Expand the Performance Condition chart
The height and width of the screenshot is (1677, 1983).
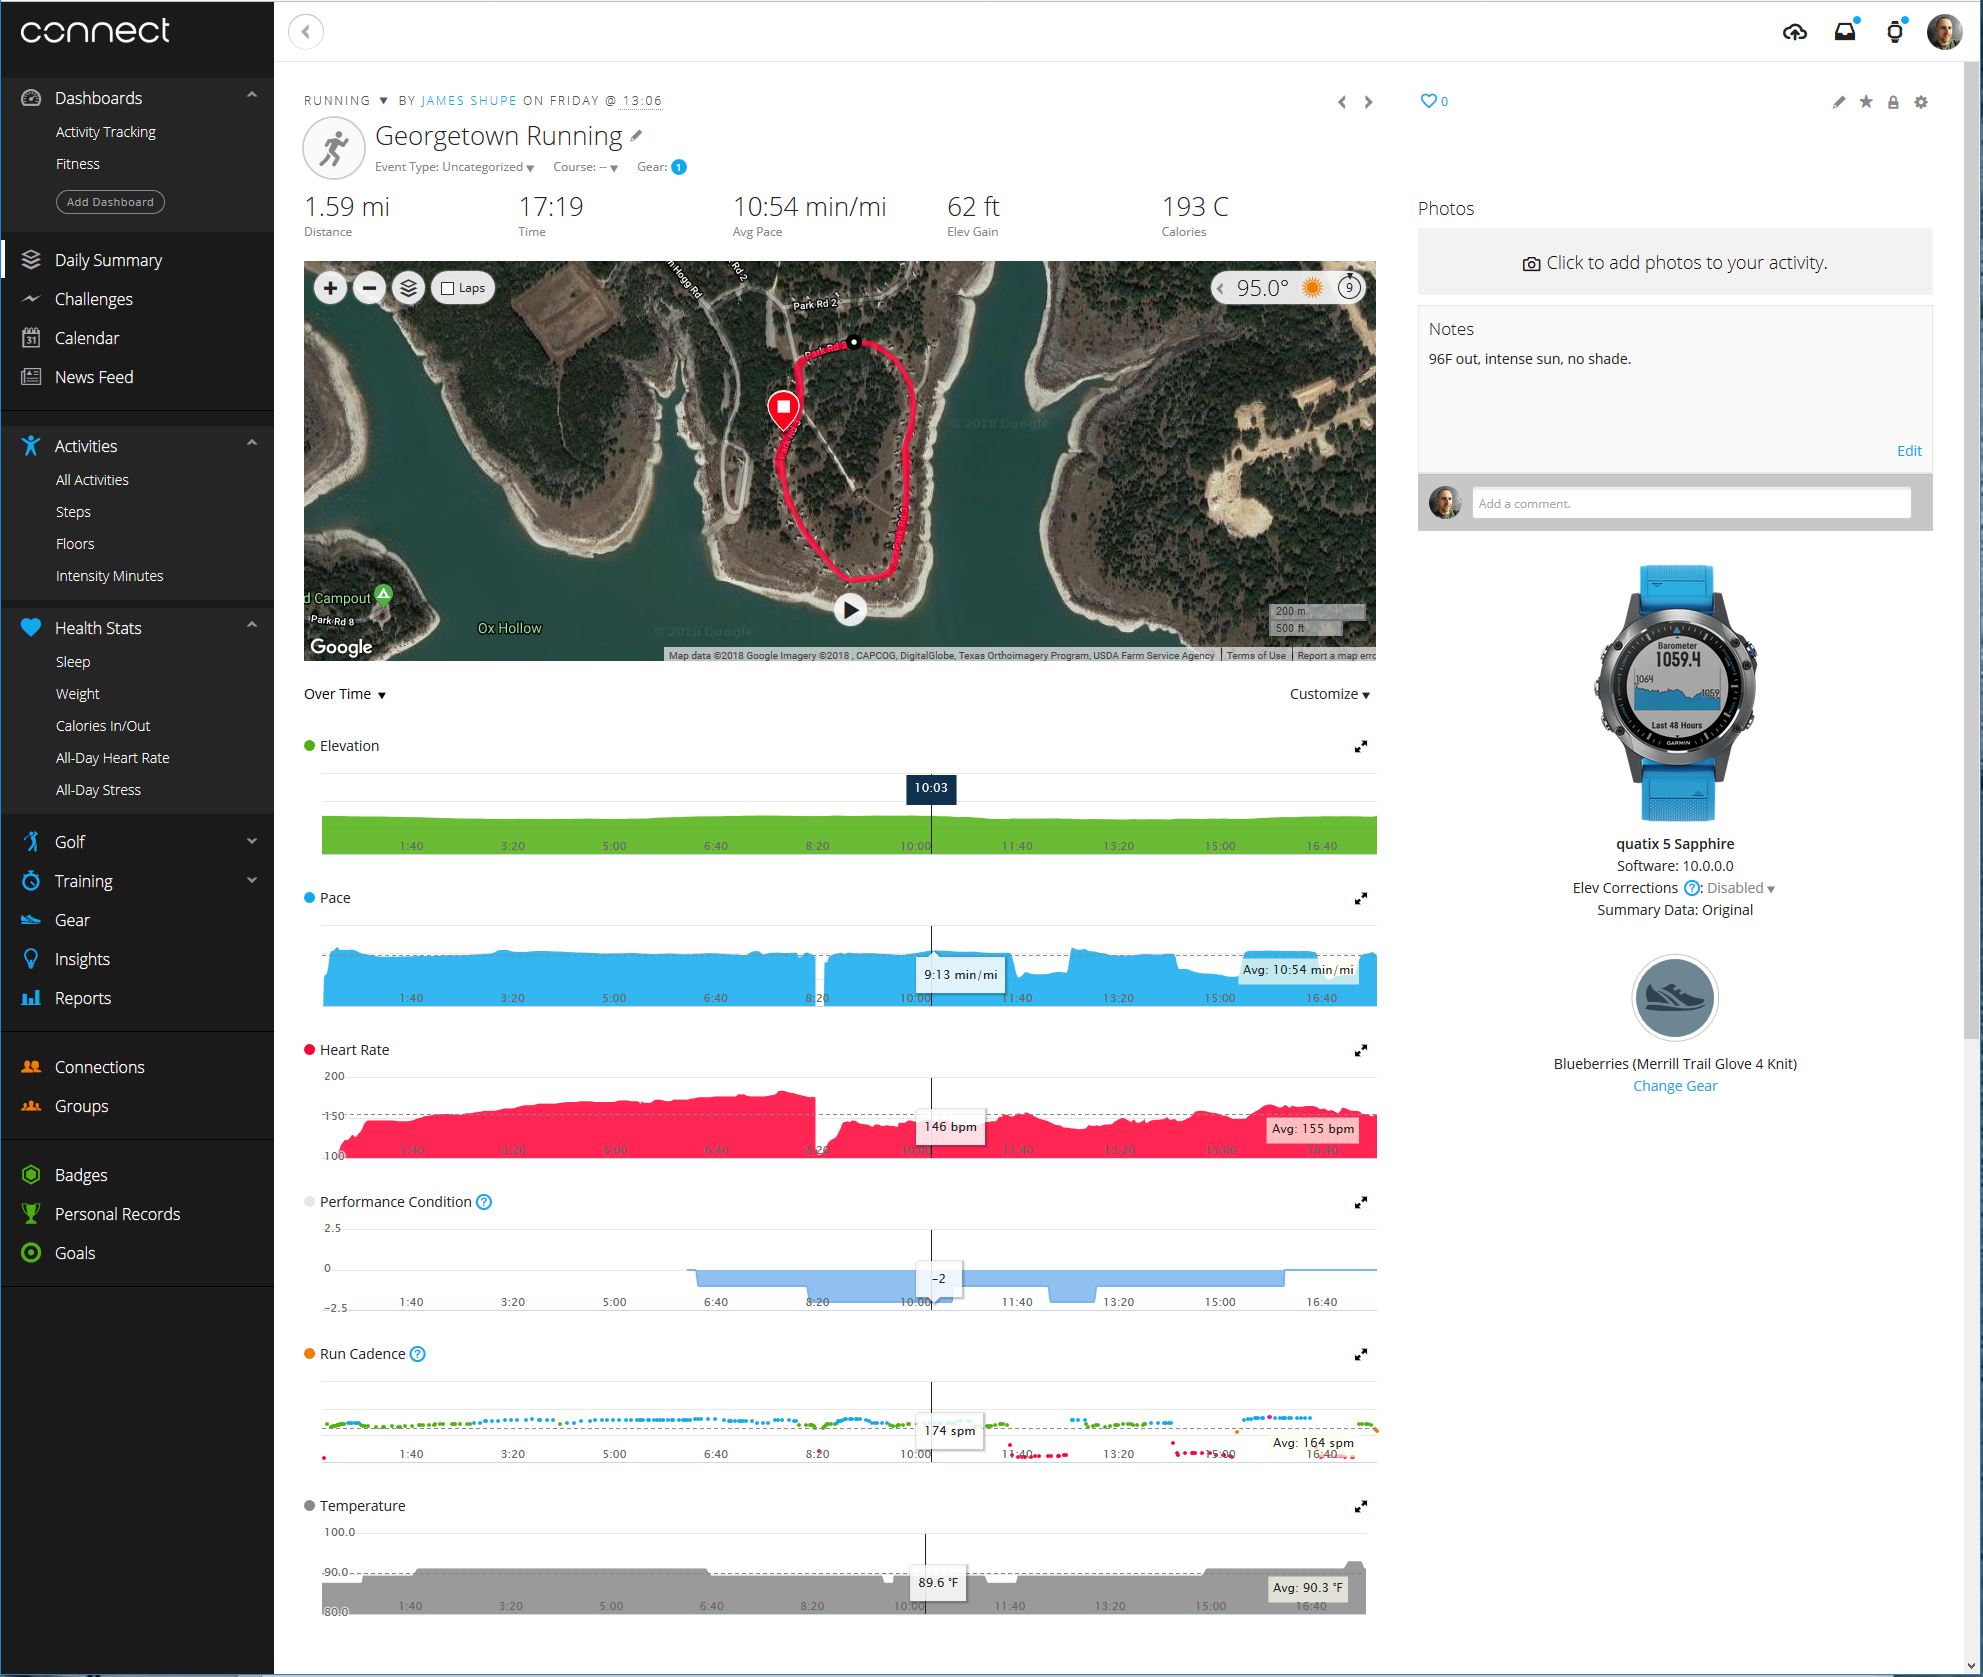(x=1361, y=1202)
